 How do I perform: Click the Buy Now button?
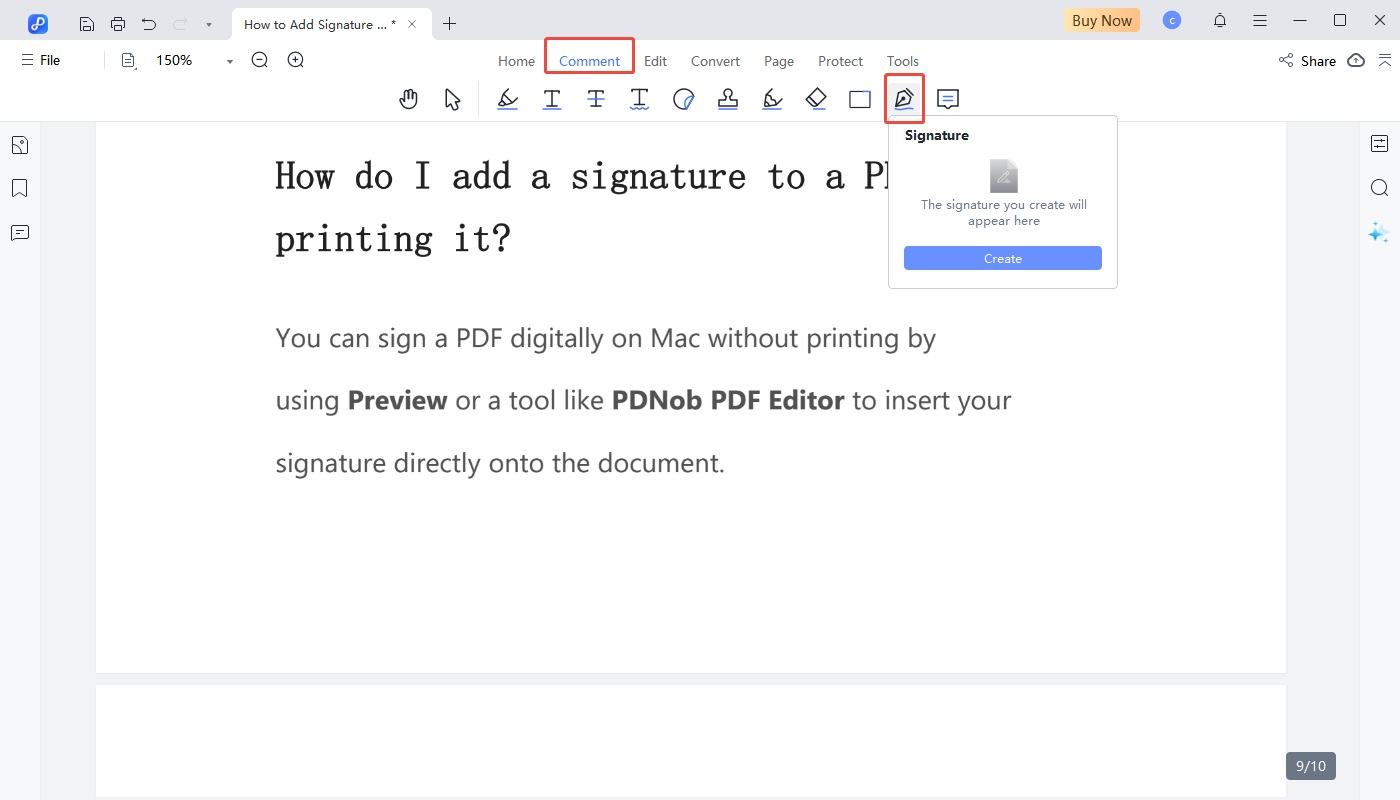(1101, 20)
